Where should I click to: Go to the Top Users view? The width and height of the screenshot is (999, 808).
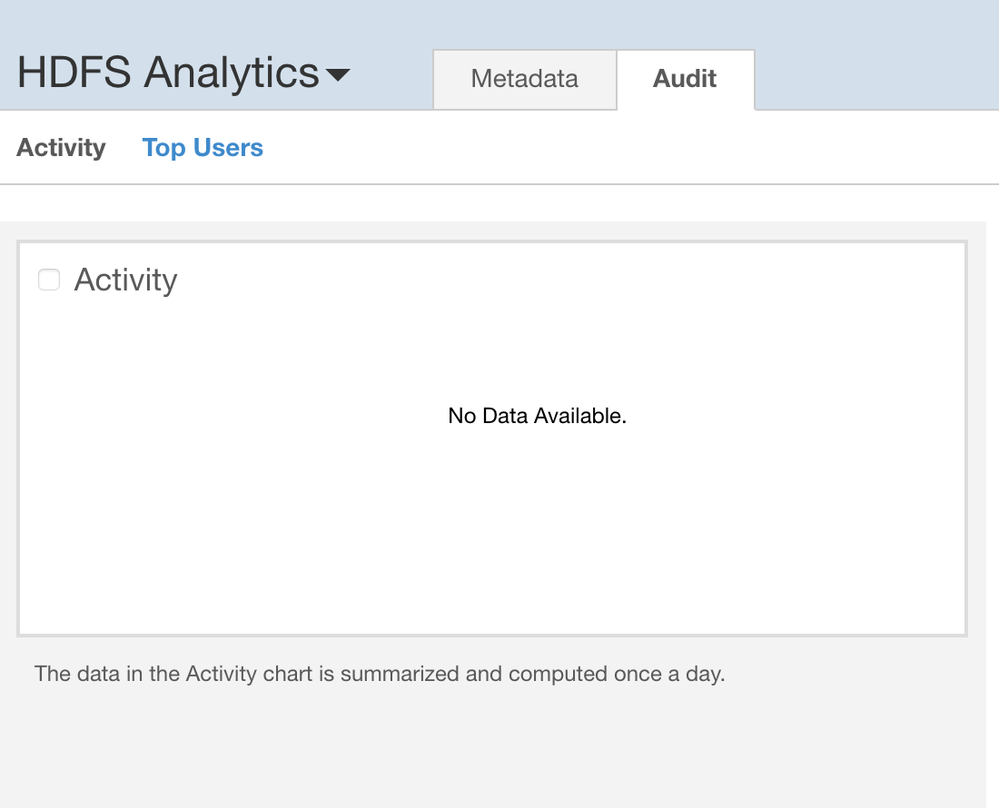[202, 148]
